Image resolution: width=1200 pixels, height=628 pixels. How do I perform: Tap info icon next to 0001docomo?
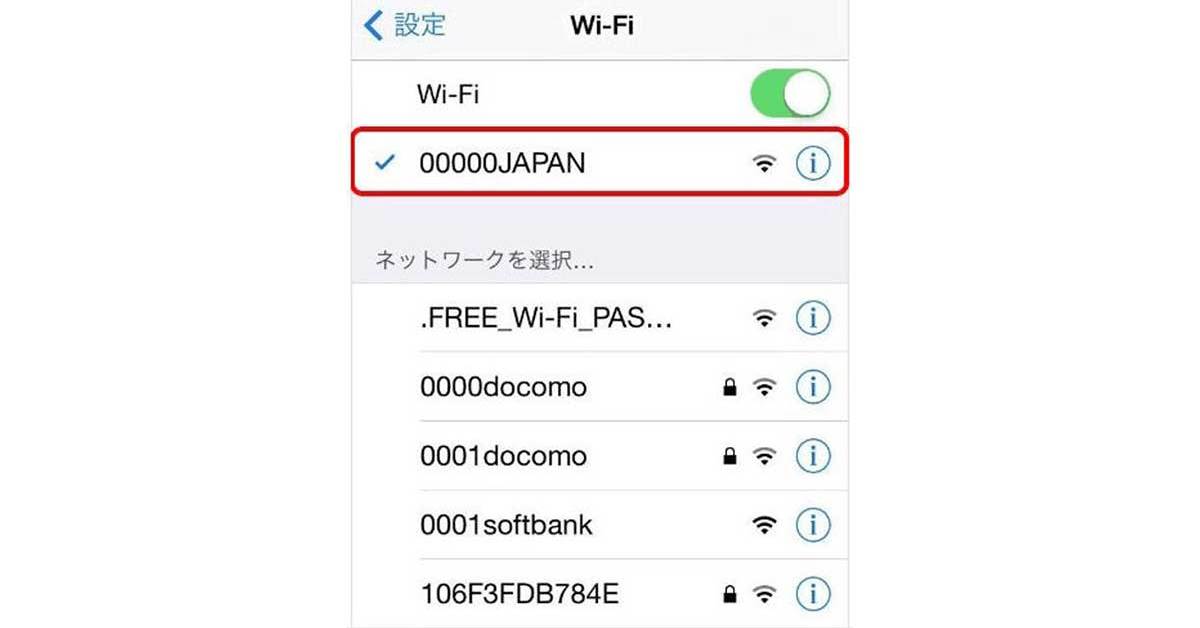(813, 456)
